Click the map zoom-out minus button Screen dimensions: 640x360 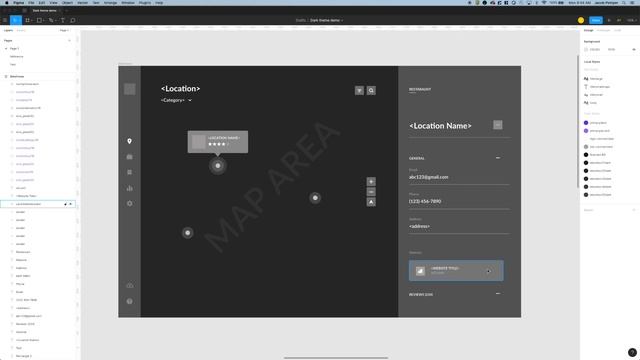pyautogui.click(x=371, y=192)
